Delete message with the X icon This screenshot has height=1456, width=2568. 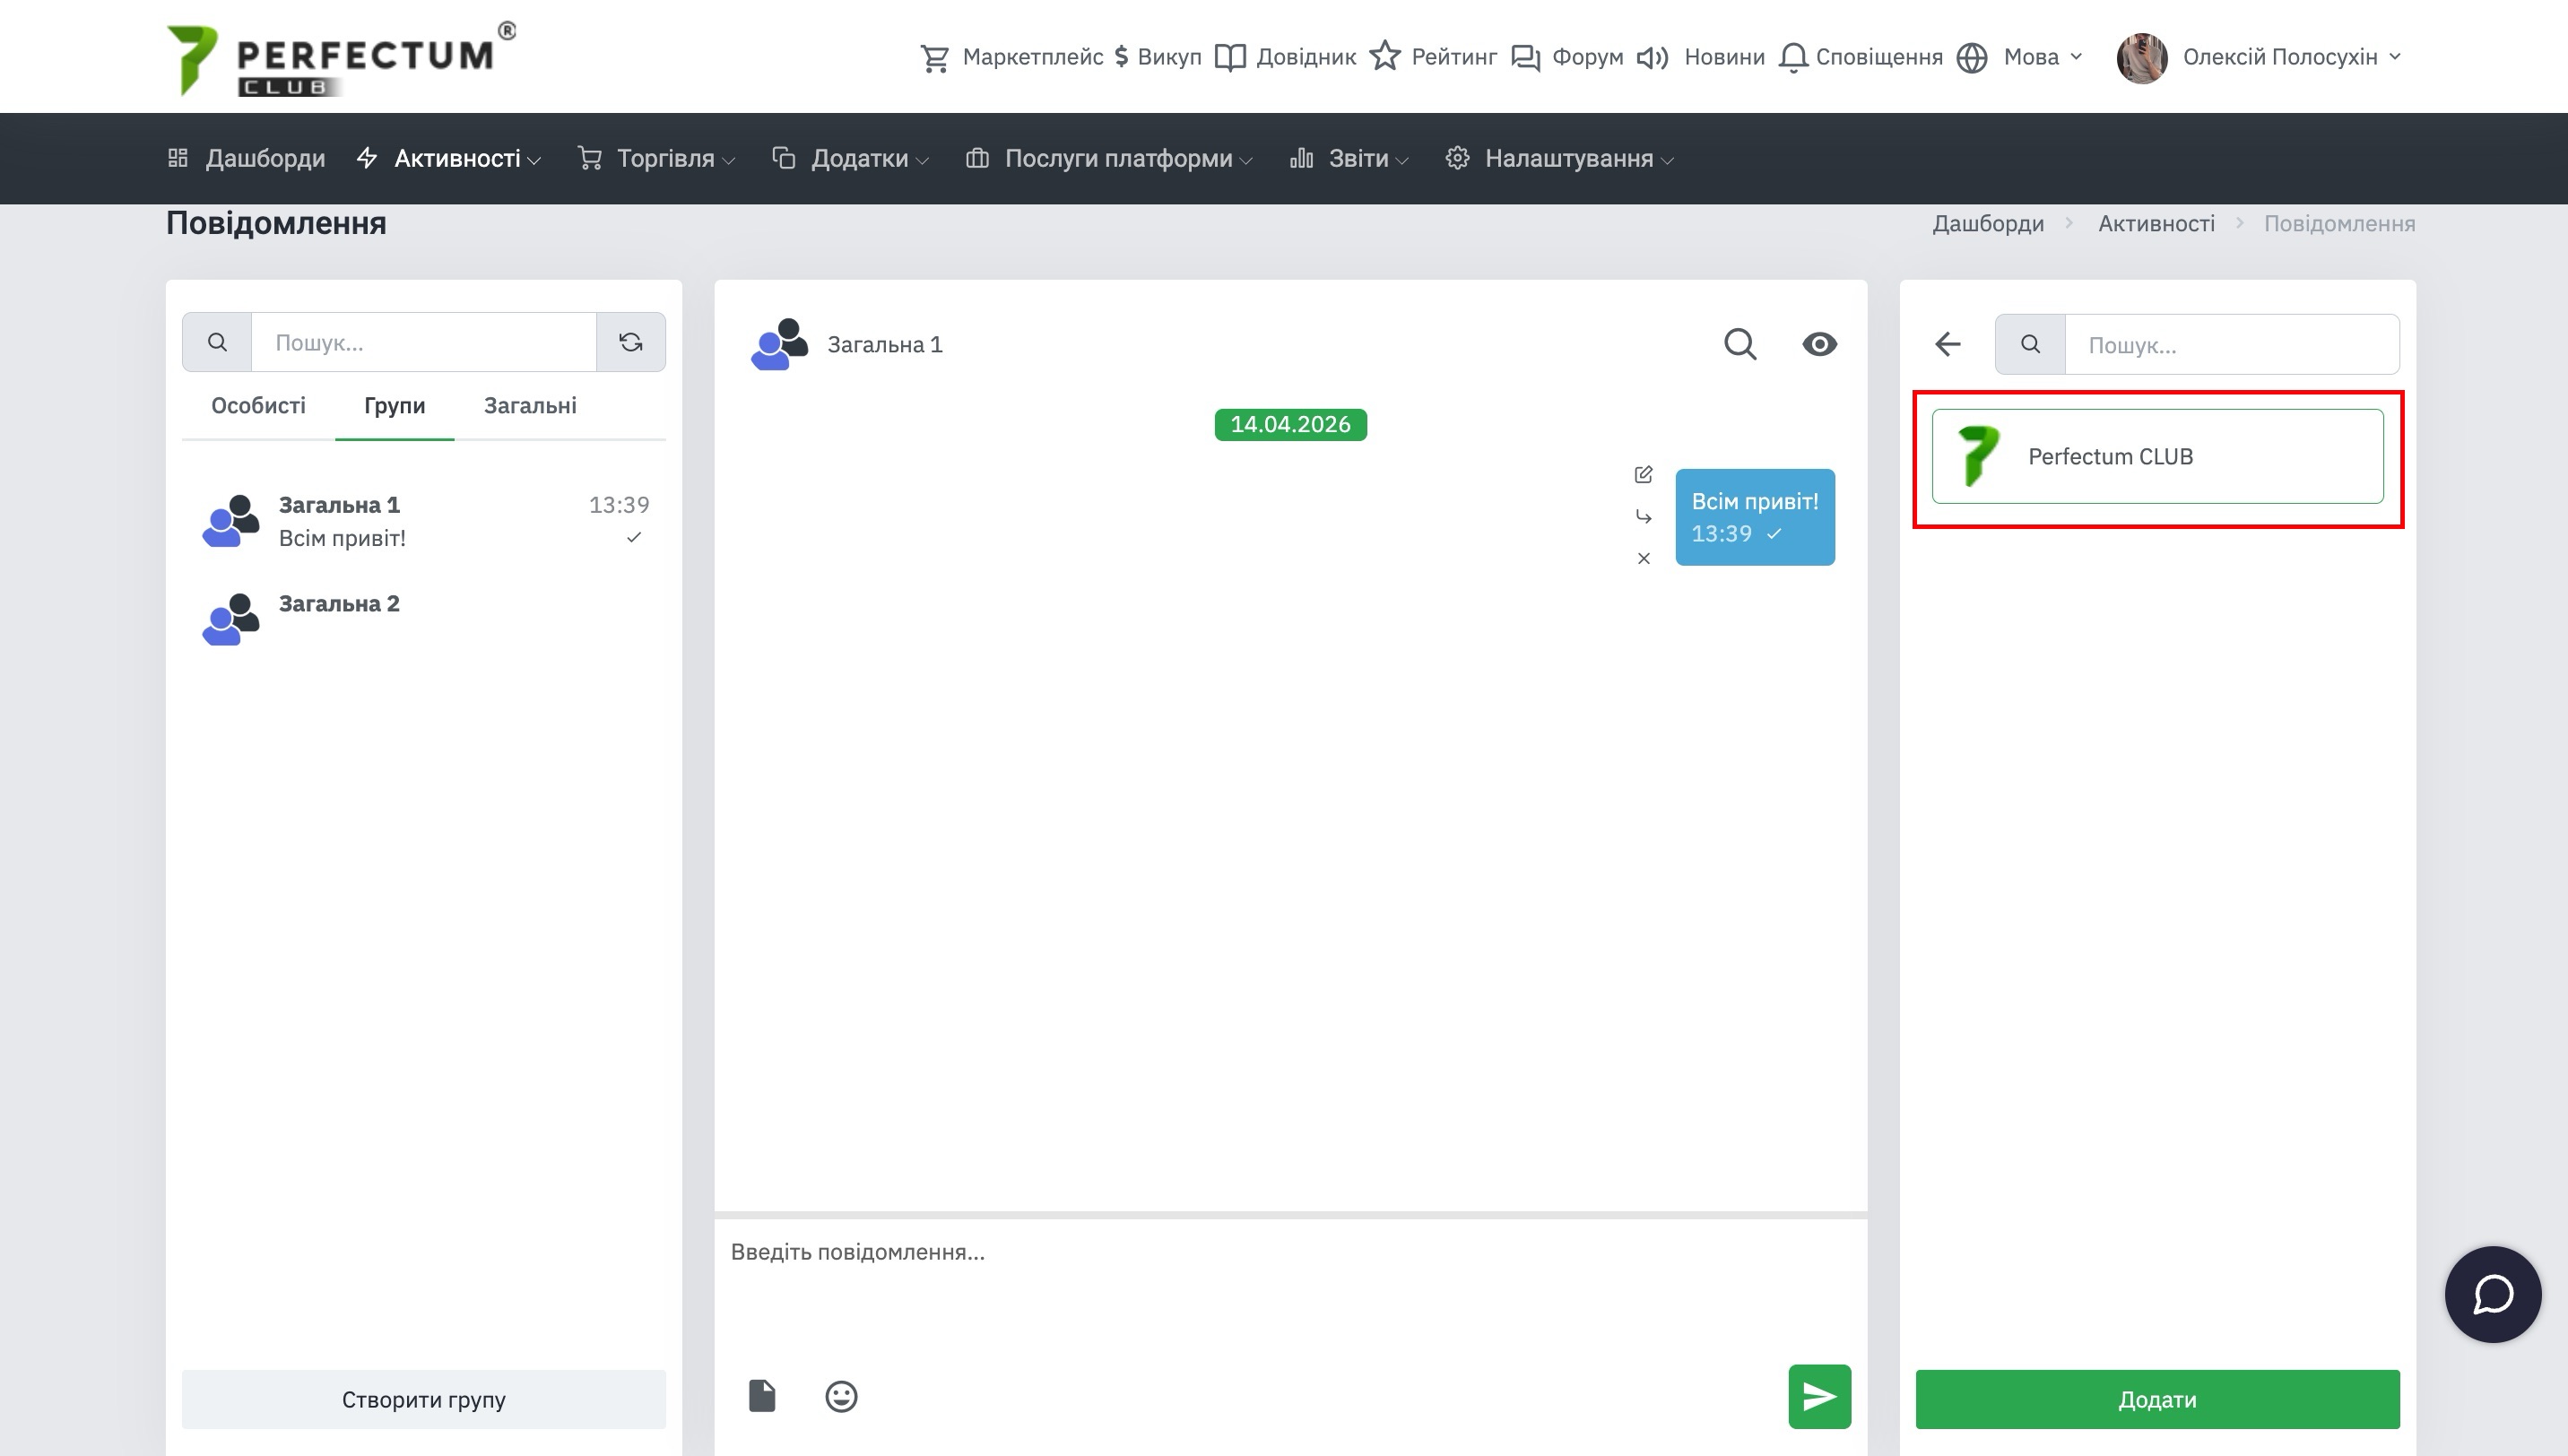(1643, 558)
